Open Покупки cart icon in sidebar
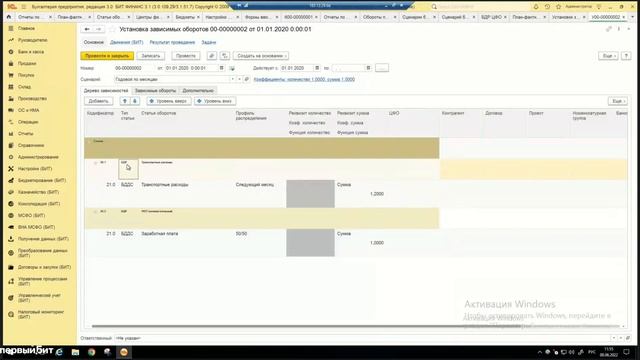The width and height of the screenshot is (640, 360). click(x=11, y=75)
